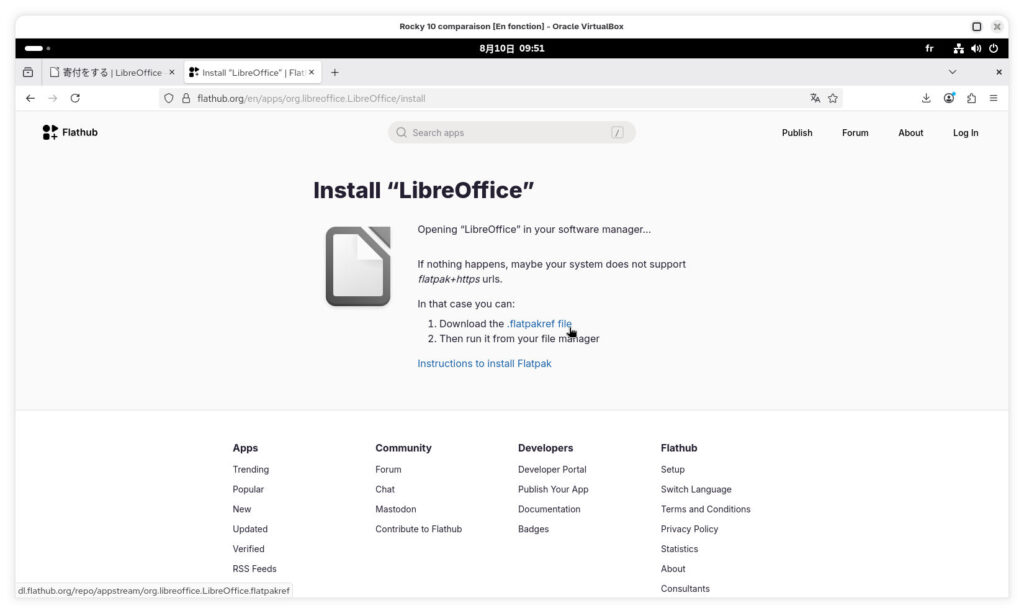Viewport: 1024px width, 613px height.
Task: Focus the Search apps field
Action: click(x=511, y=133)
